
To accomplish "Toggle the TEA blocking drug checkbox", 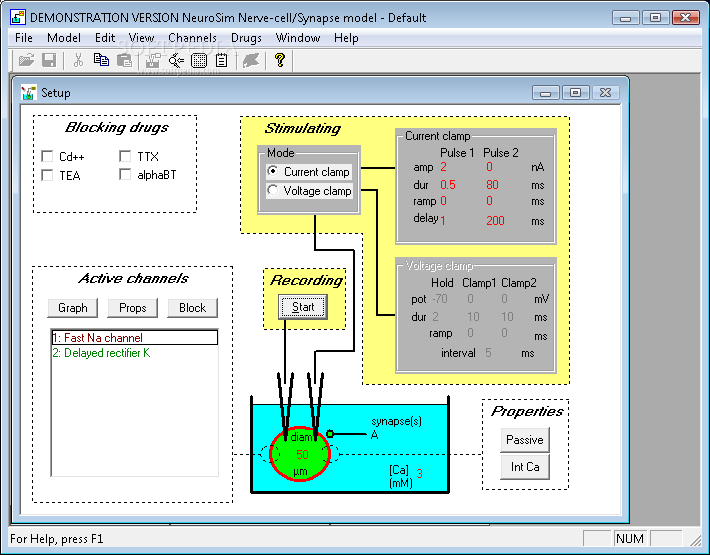I will click(47, 175).
